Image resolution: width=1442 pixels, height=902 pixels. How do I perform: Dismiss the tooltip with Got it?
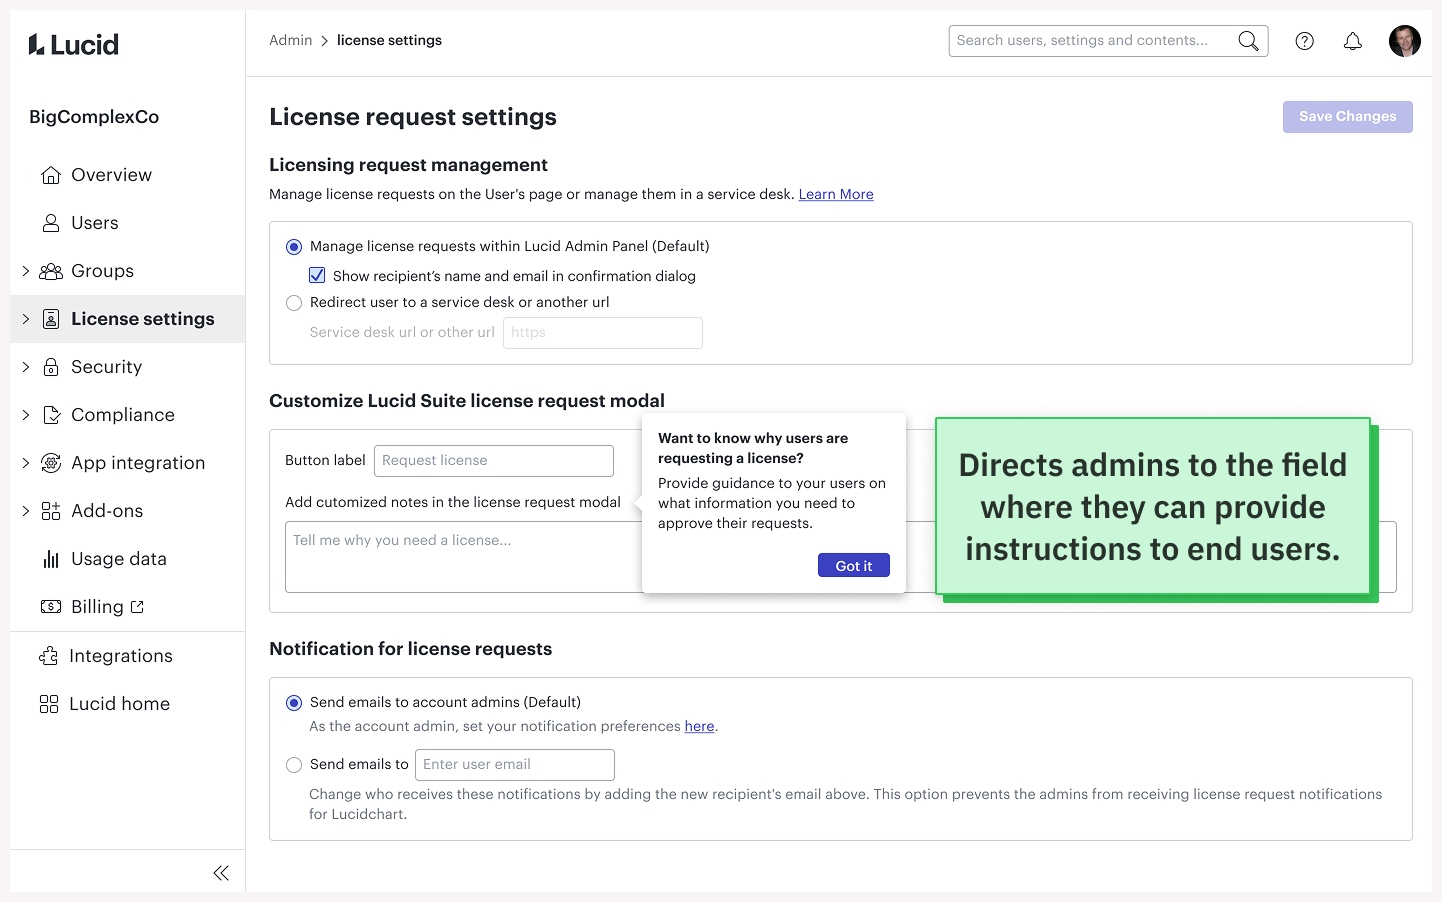[x=854, y=566]
